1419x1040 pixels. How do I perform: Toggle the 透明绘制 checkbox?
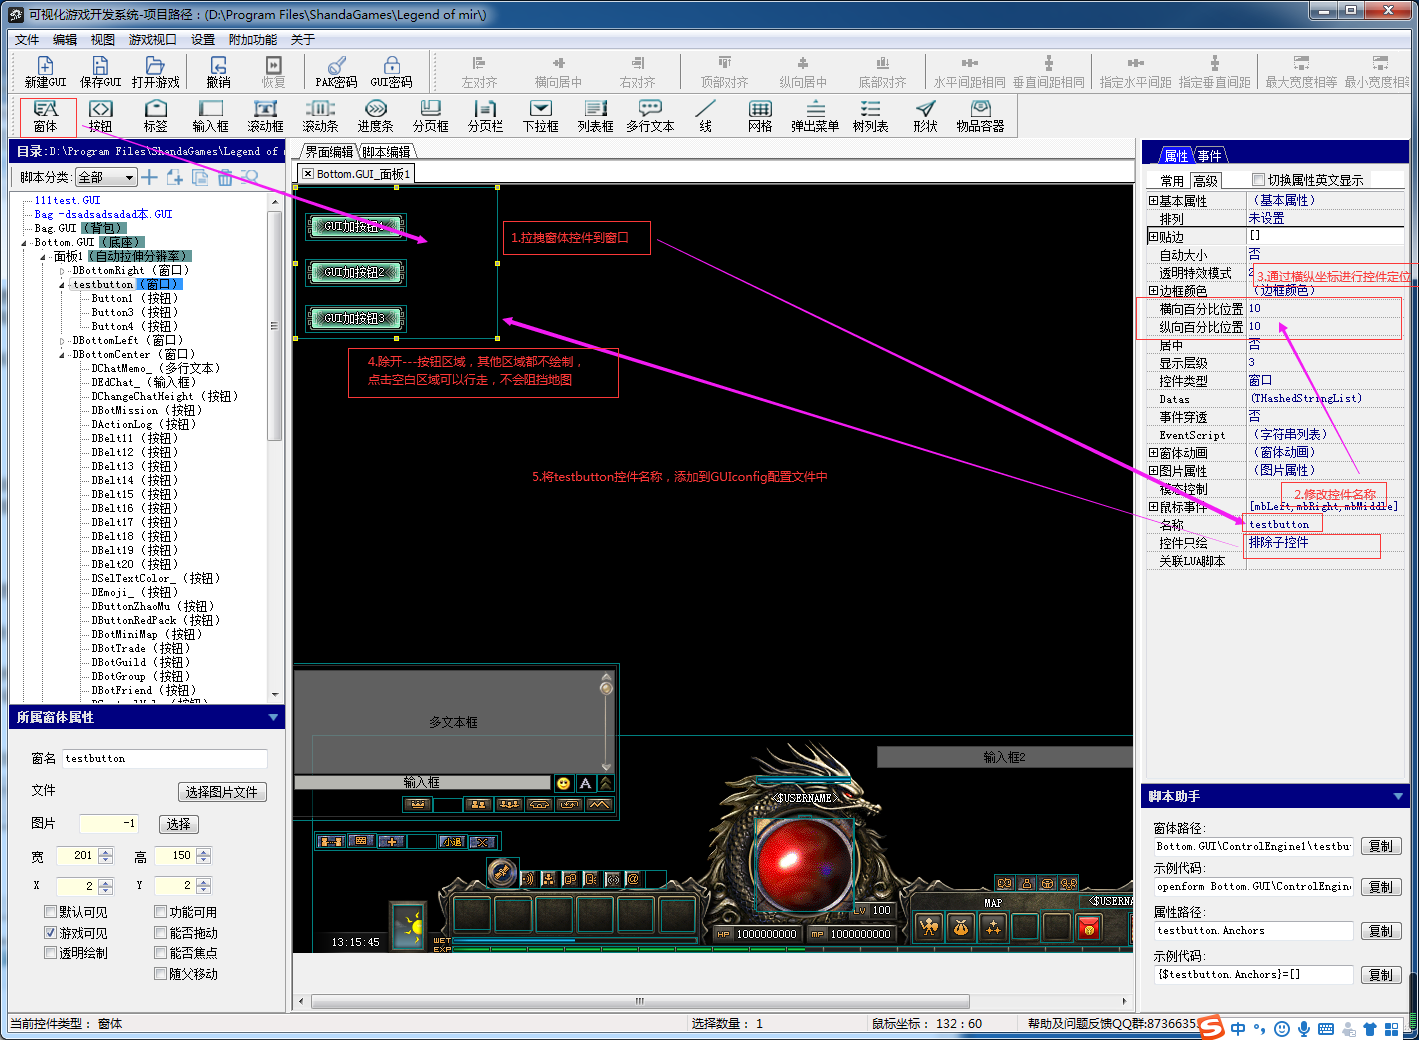click(x=51, y=953)
